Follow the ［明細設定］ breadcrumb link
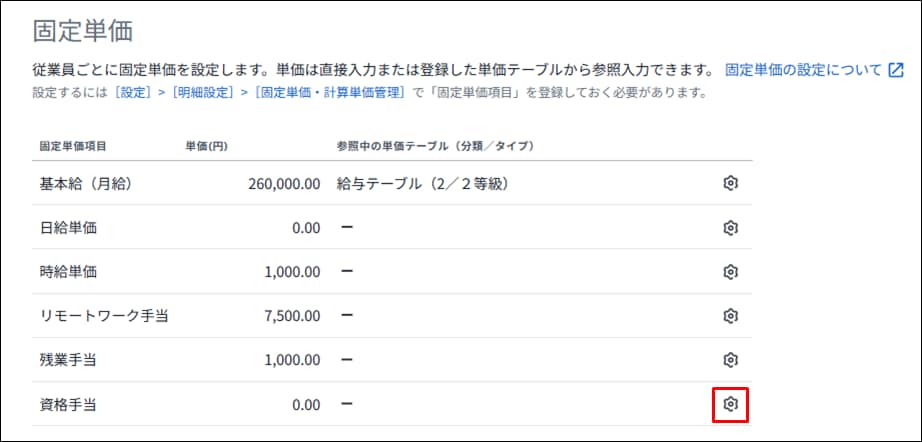Screen dimensions: 922x442 click(200, 93)
